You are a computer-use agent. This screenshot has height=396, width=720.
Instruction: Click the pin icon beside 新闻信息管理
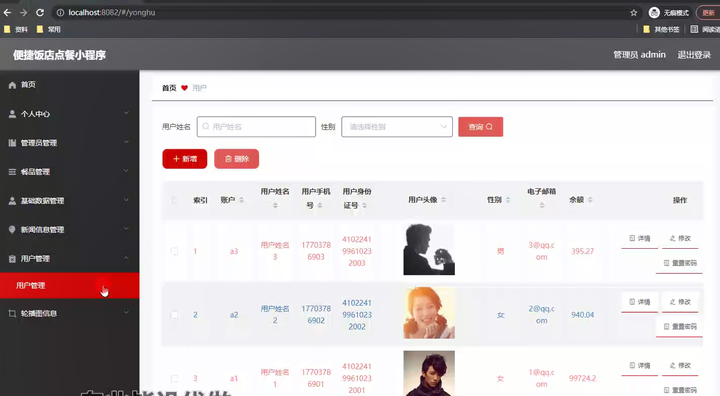pyautogui.click(x=12, y=230)
